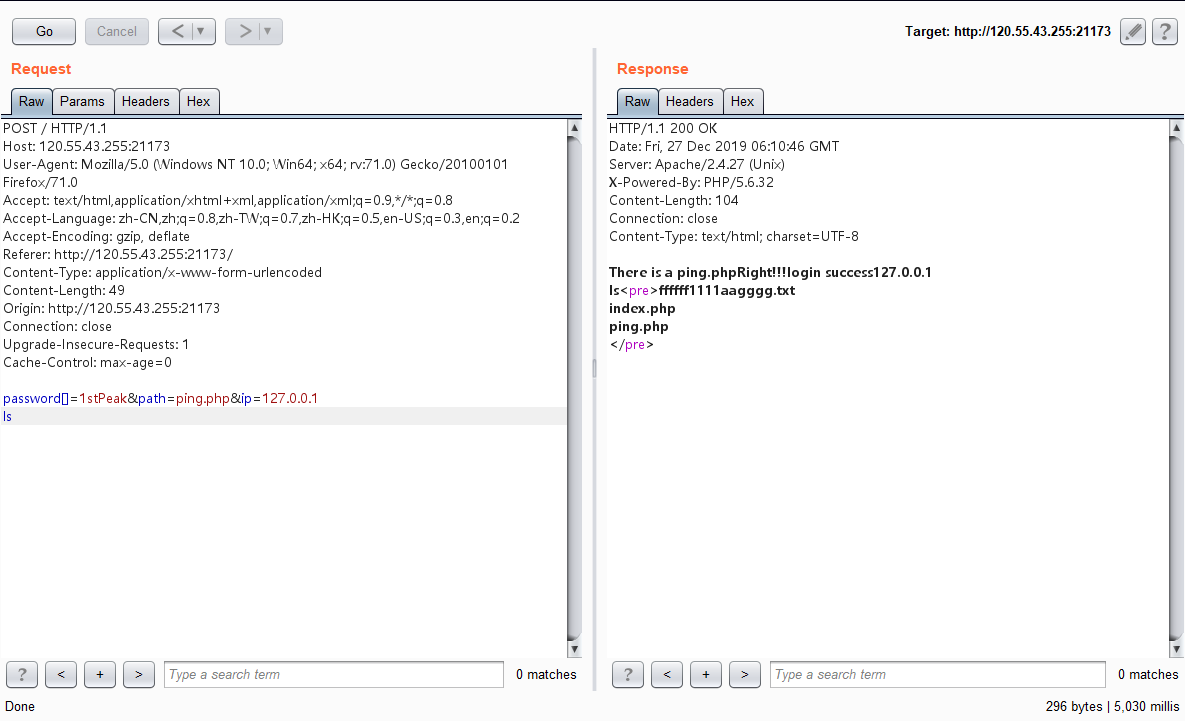Click the 'POST / HTTP/1.1' request line

tap(55, 128)
